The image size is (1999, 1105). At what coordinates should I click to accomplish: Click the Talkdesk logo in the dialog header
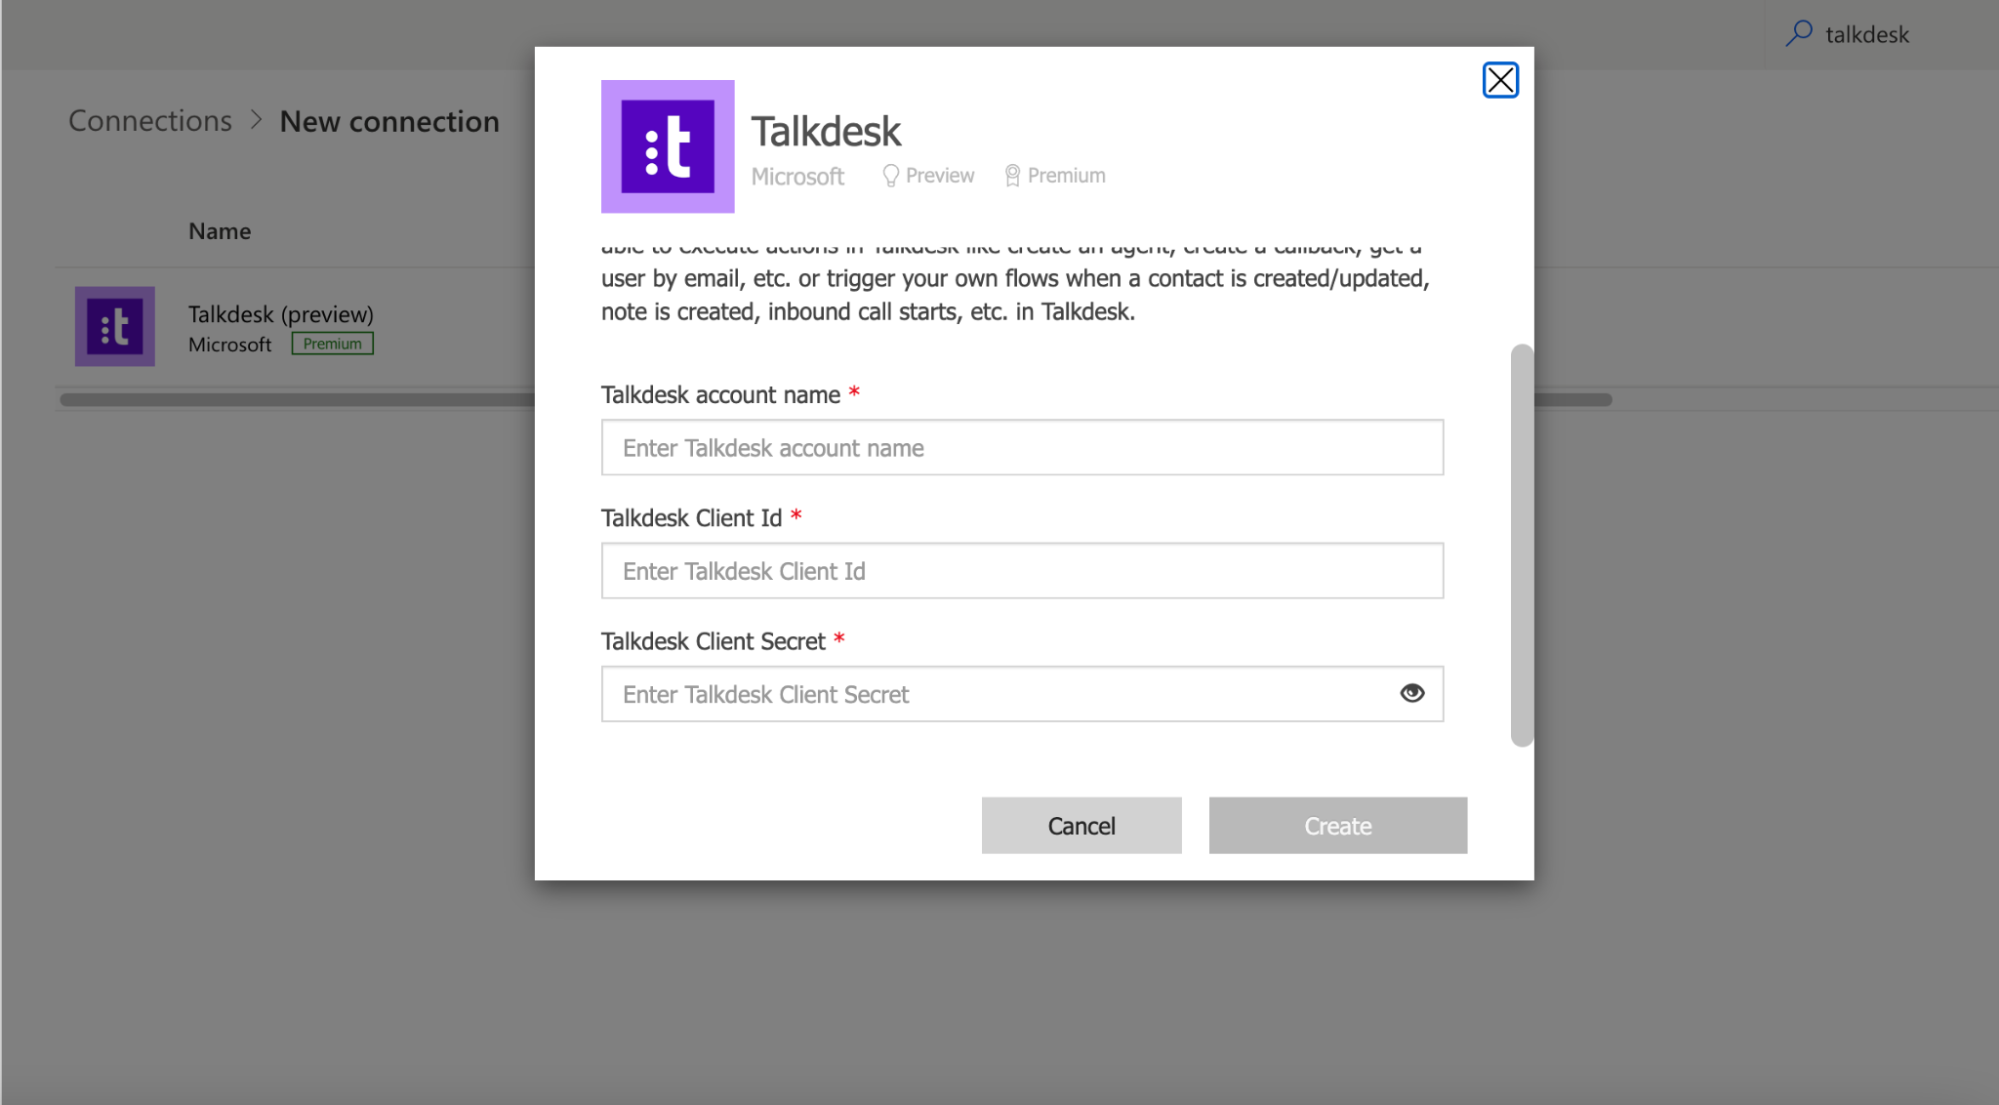pos(667,146)
